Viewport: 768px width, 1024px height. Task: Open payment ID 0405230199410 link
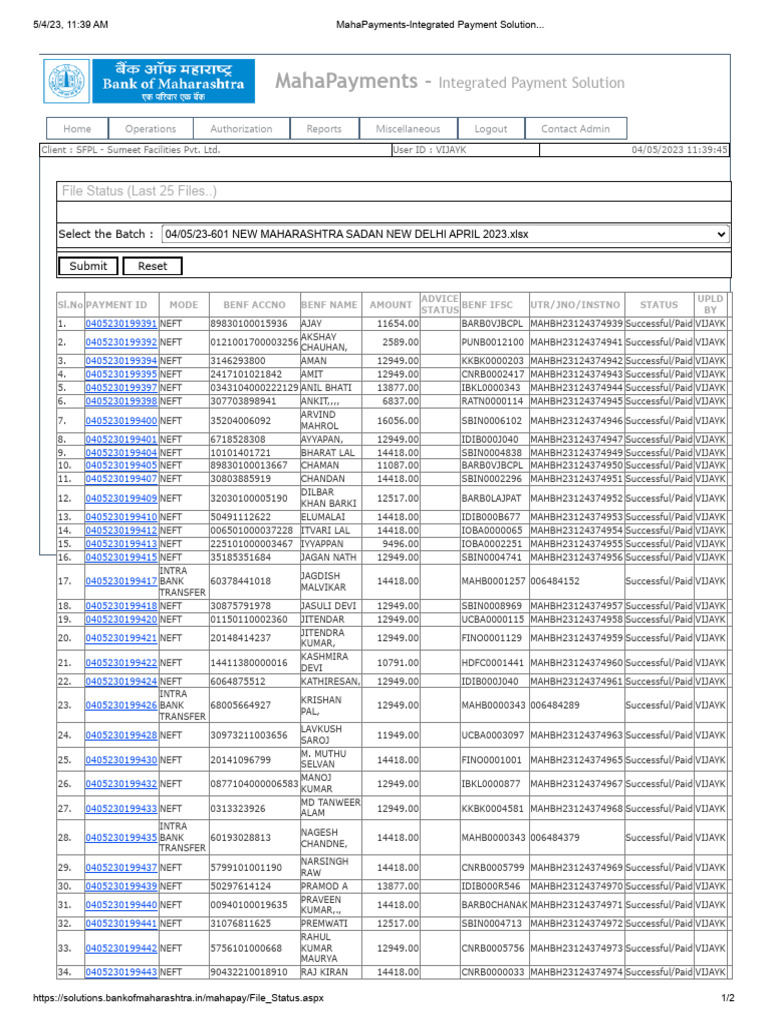[121, 517]
